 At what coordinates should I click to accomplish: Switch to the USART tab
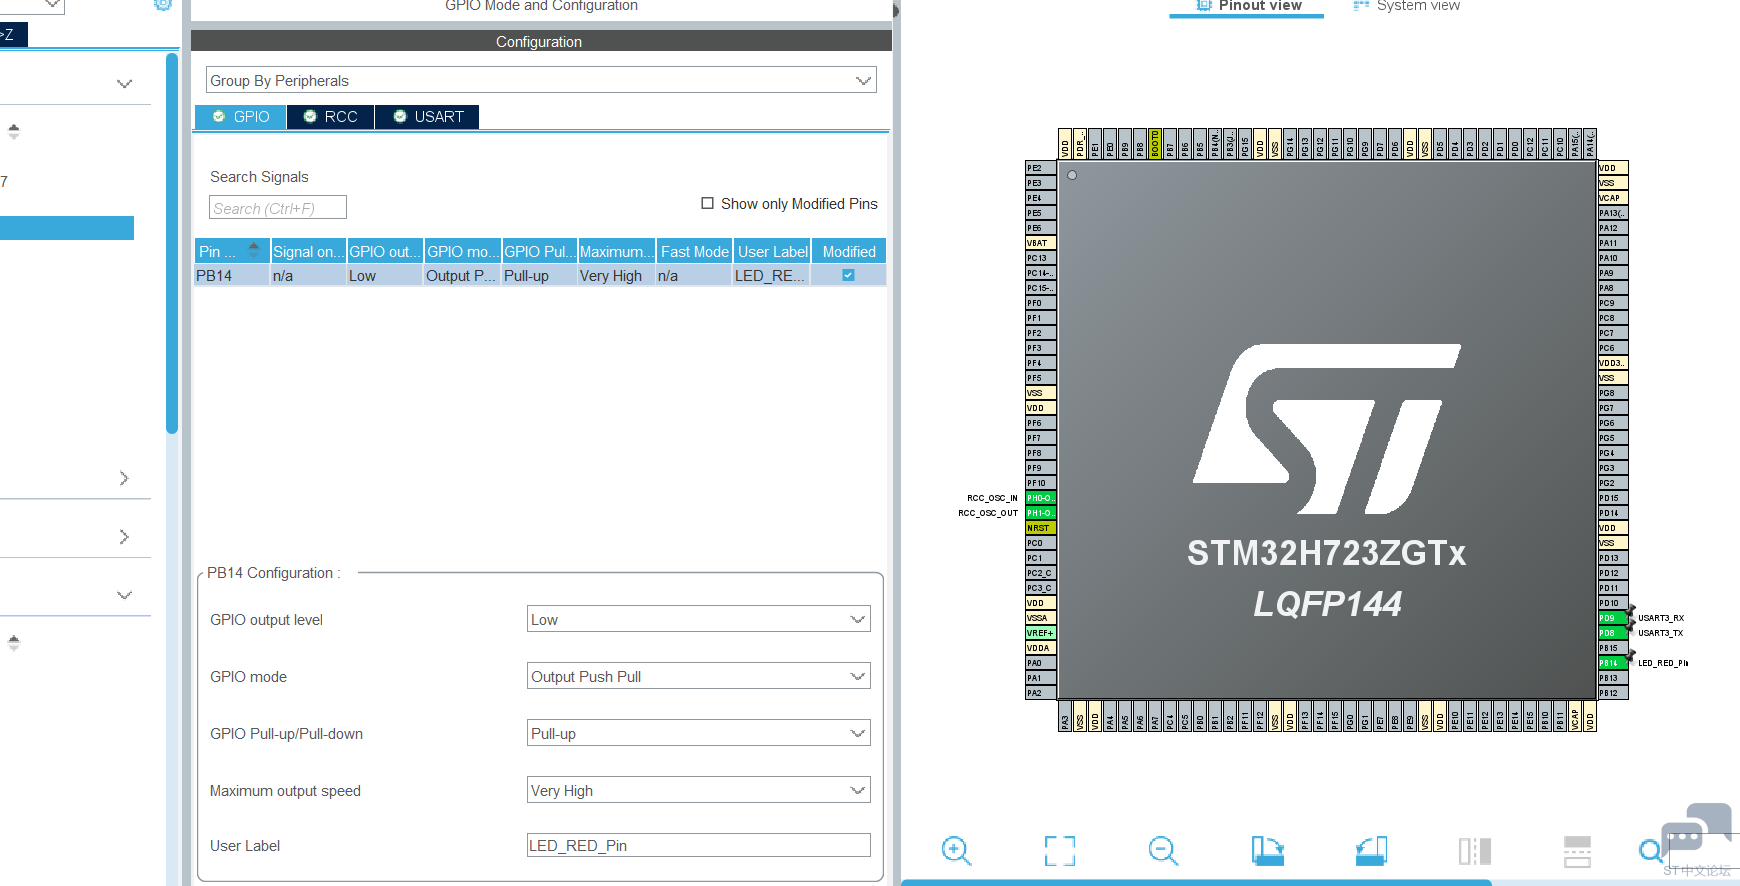click(428, 117)
